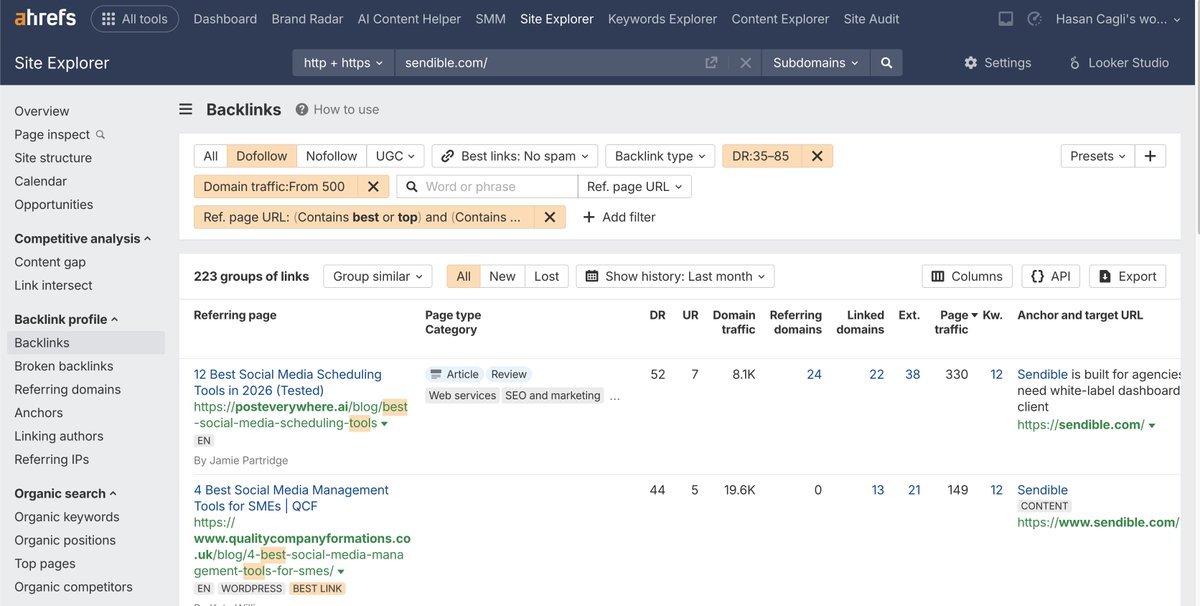The width and height of the screenshot is (1200, 606).
Task: Open Broken backlinks in the sidebar
Action: [64, 366]
